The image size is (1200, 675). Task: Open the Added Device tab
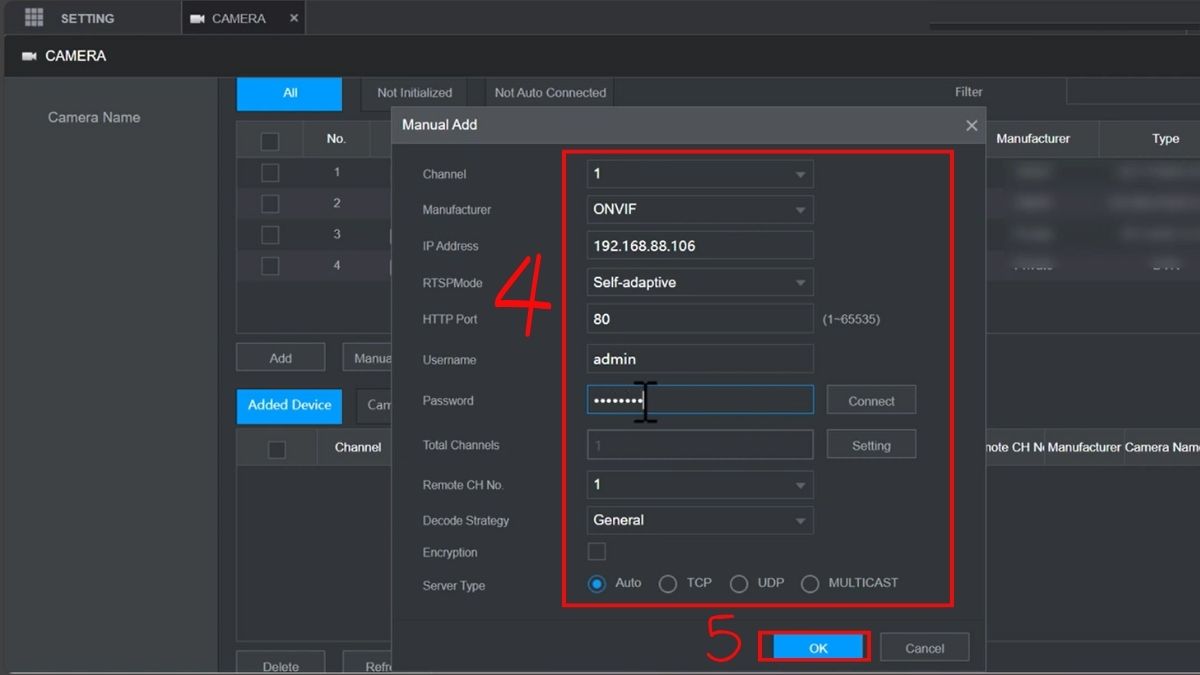pos(289,405)
